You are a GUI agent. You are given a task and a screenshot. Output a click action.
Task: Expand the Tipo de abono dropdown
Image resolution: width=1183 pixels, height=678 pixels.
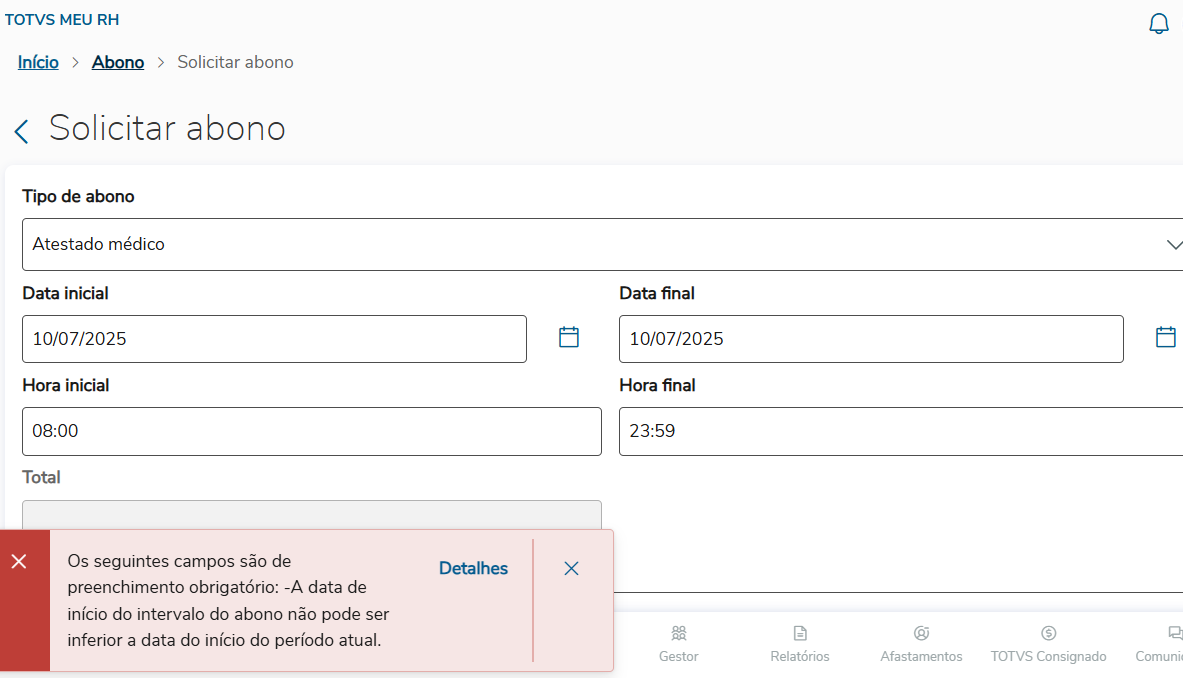pos(1174,245)
